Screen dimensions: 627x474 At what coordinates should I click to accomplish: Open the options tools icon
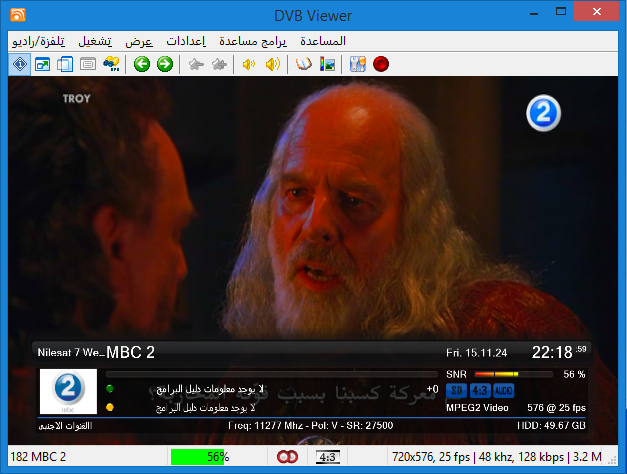(358, 64)
